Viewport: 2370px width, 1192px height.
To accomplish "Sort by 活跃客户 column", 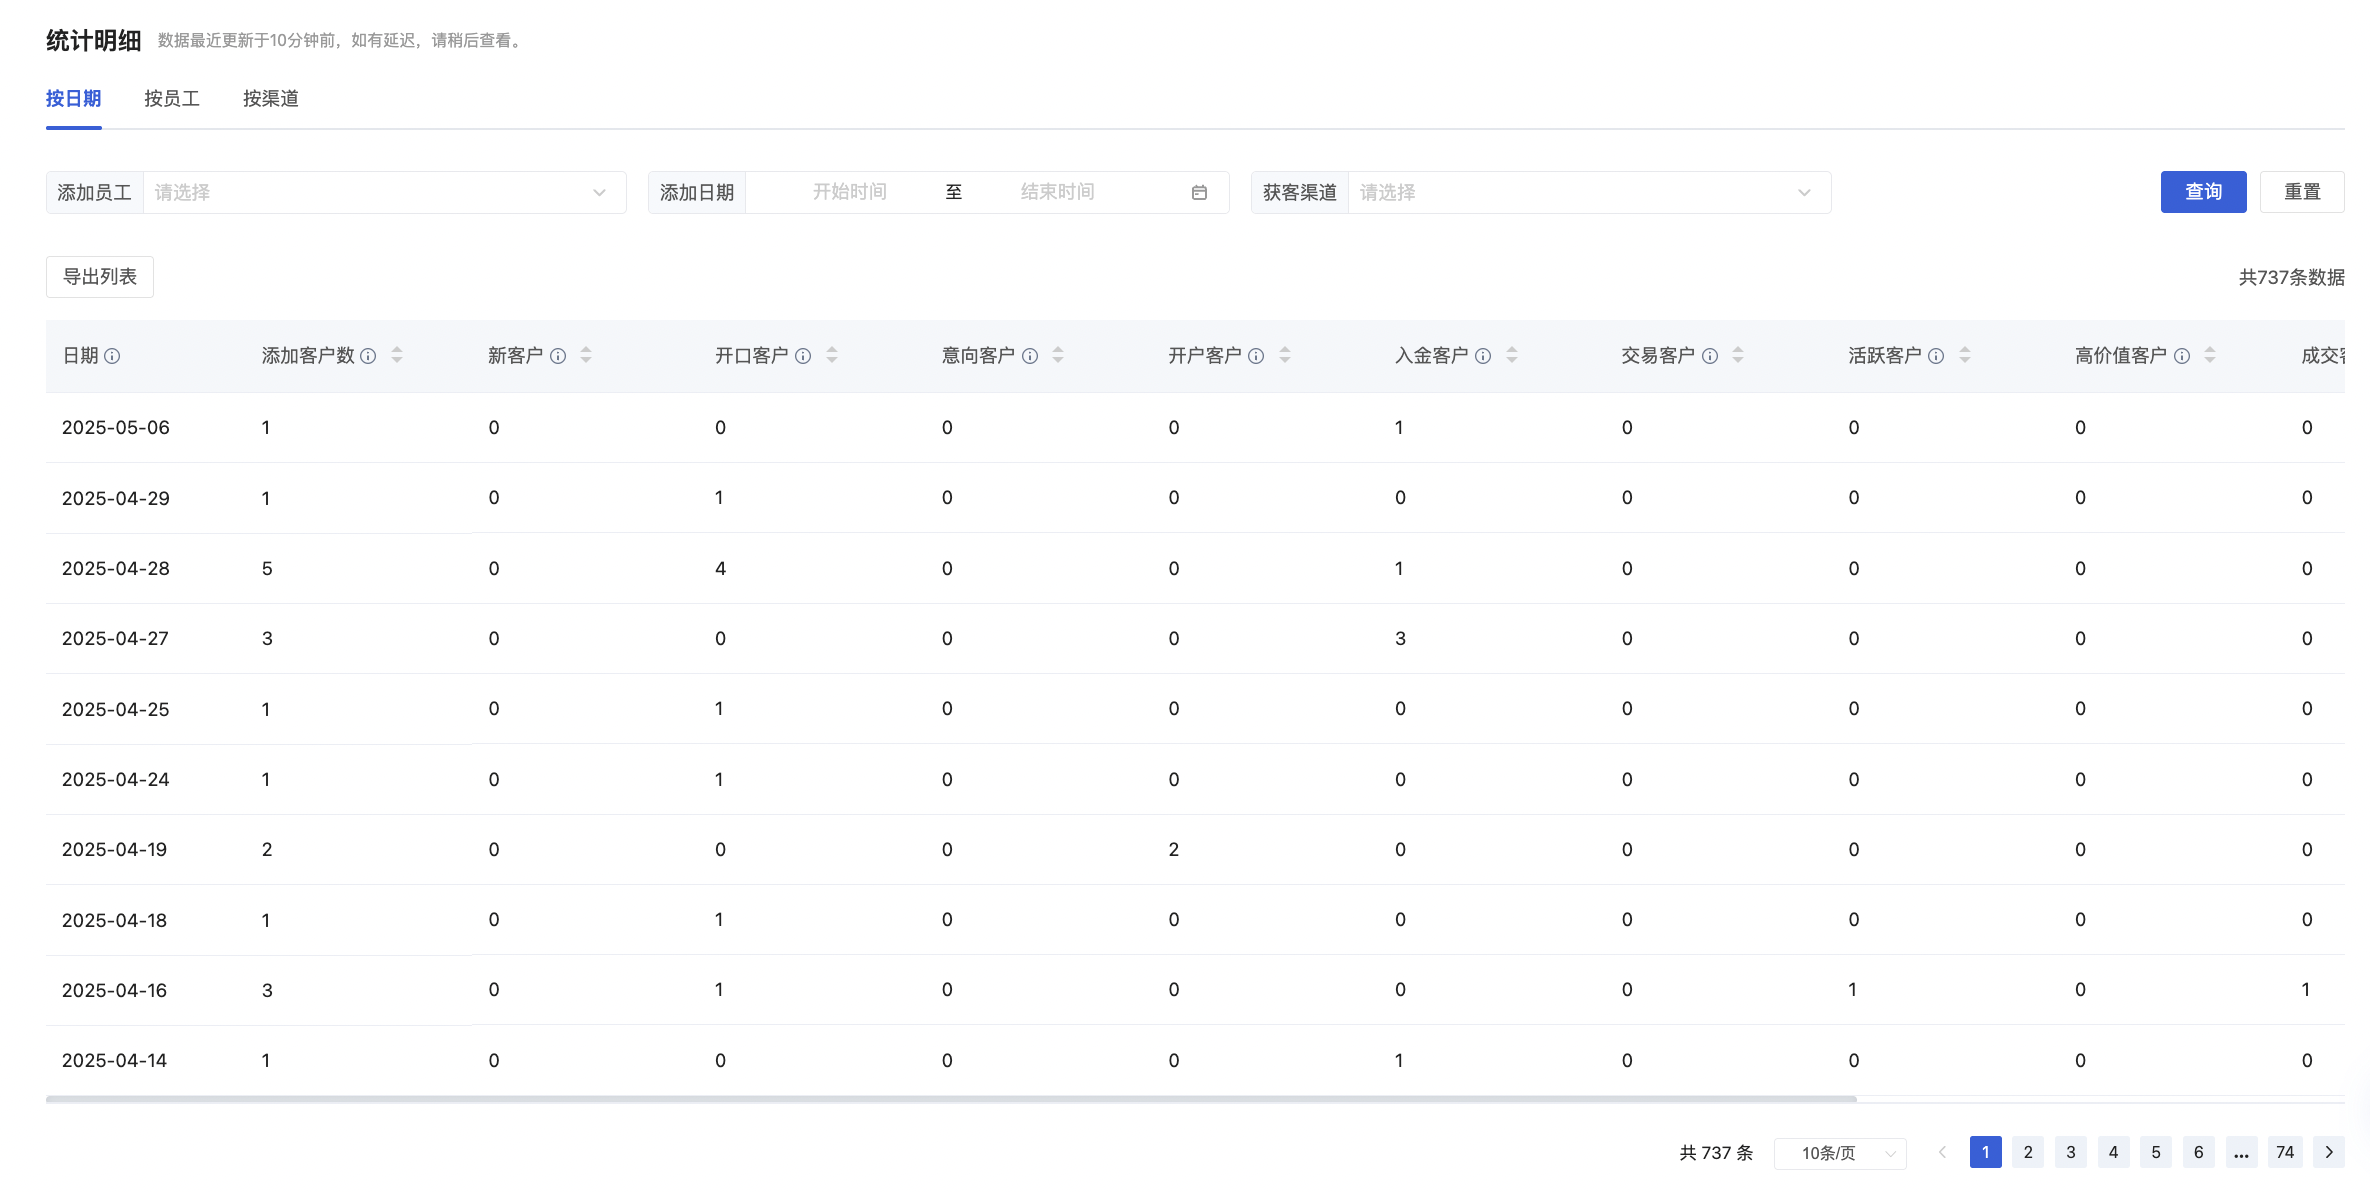I will pos(1965,355).
